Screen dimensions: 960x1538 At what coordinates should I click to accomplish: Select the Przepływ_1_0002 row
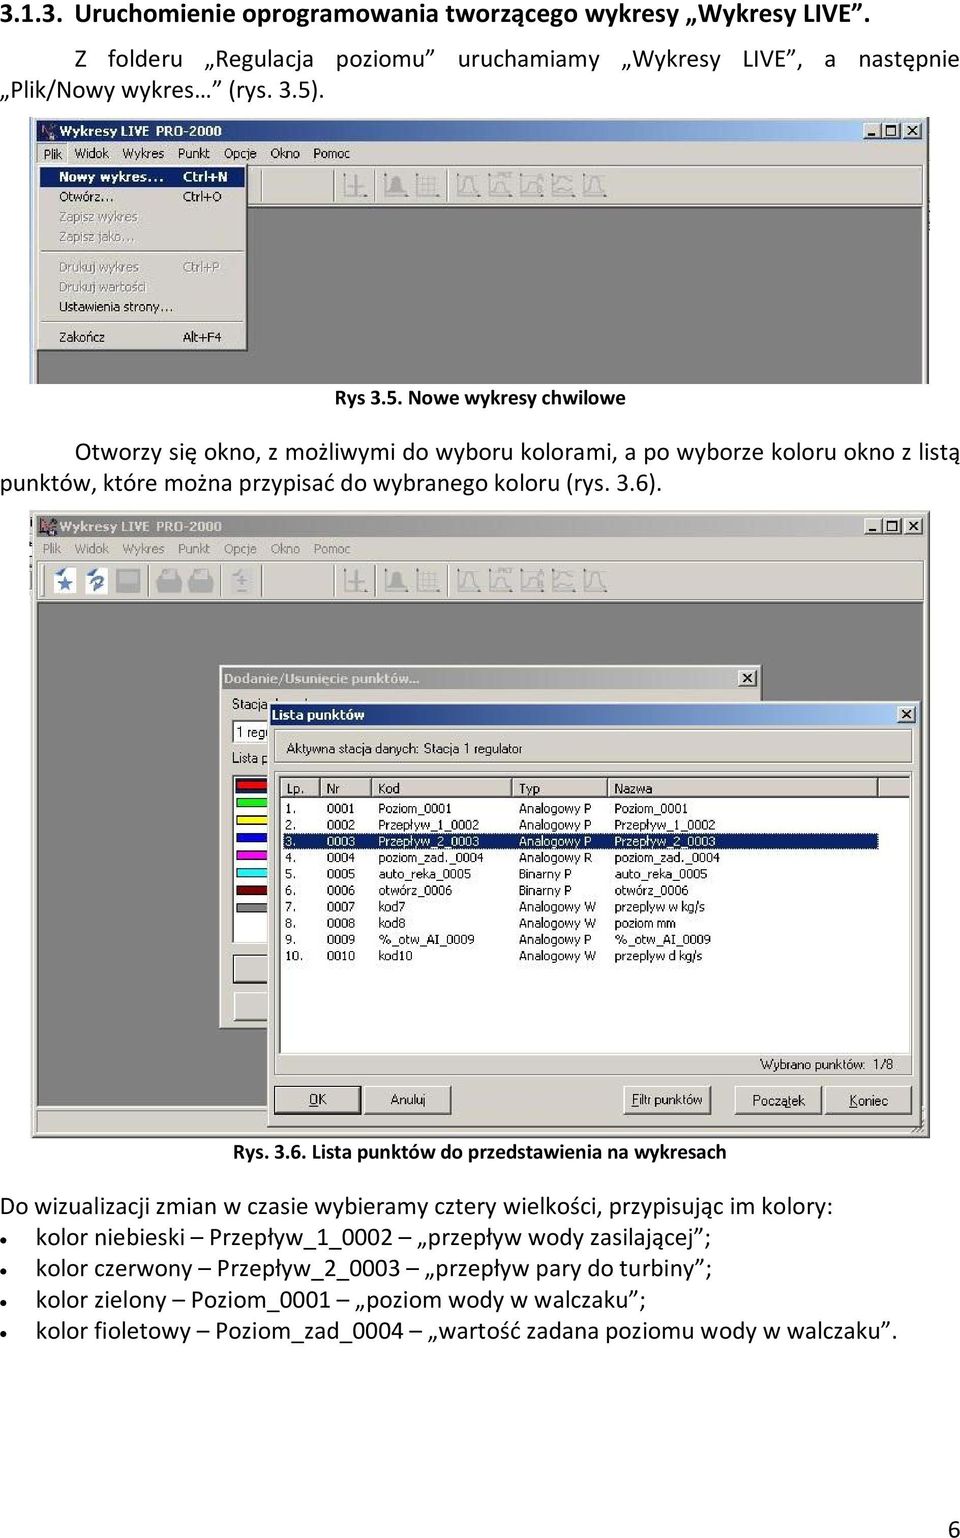[x=580, y=825]
